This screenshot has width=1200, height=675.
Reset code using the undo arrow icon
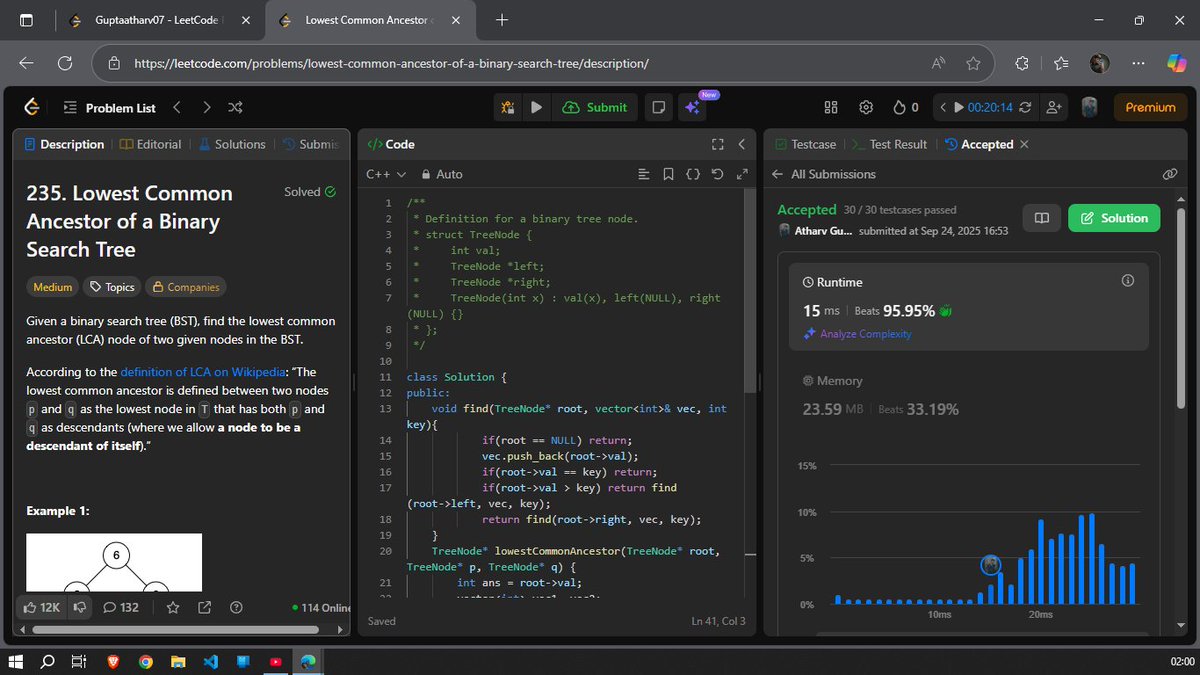tap(718, 174)
